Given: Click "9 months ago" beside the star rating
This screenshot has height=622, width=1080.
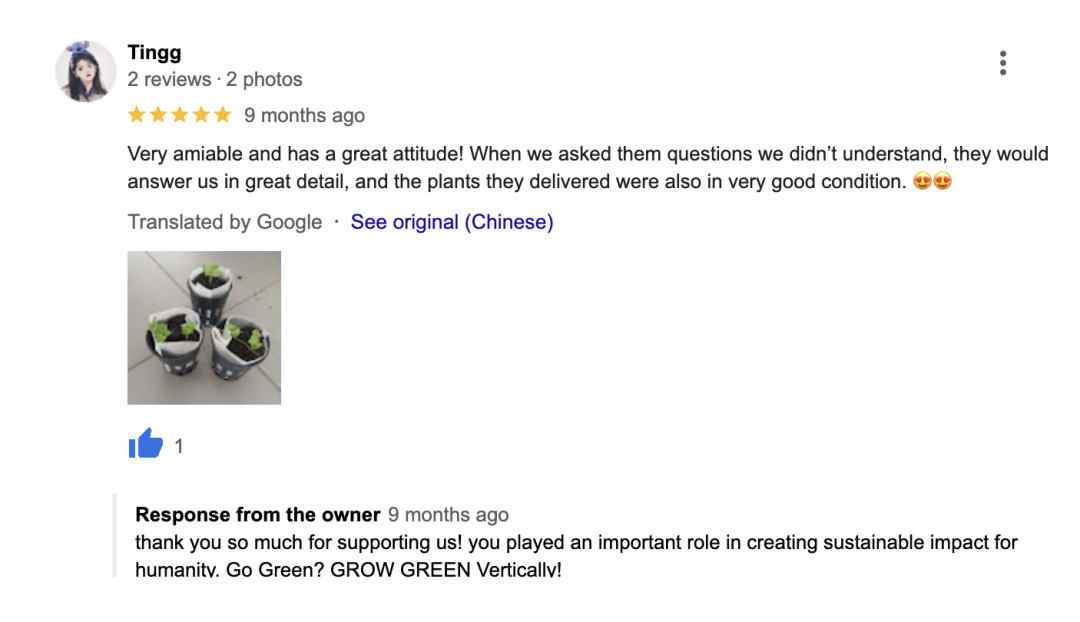Looking at the screenshot, I should pyautogui.click(x=304, y=115).
